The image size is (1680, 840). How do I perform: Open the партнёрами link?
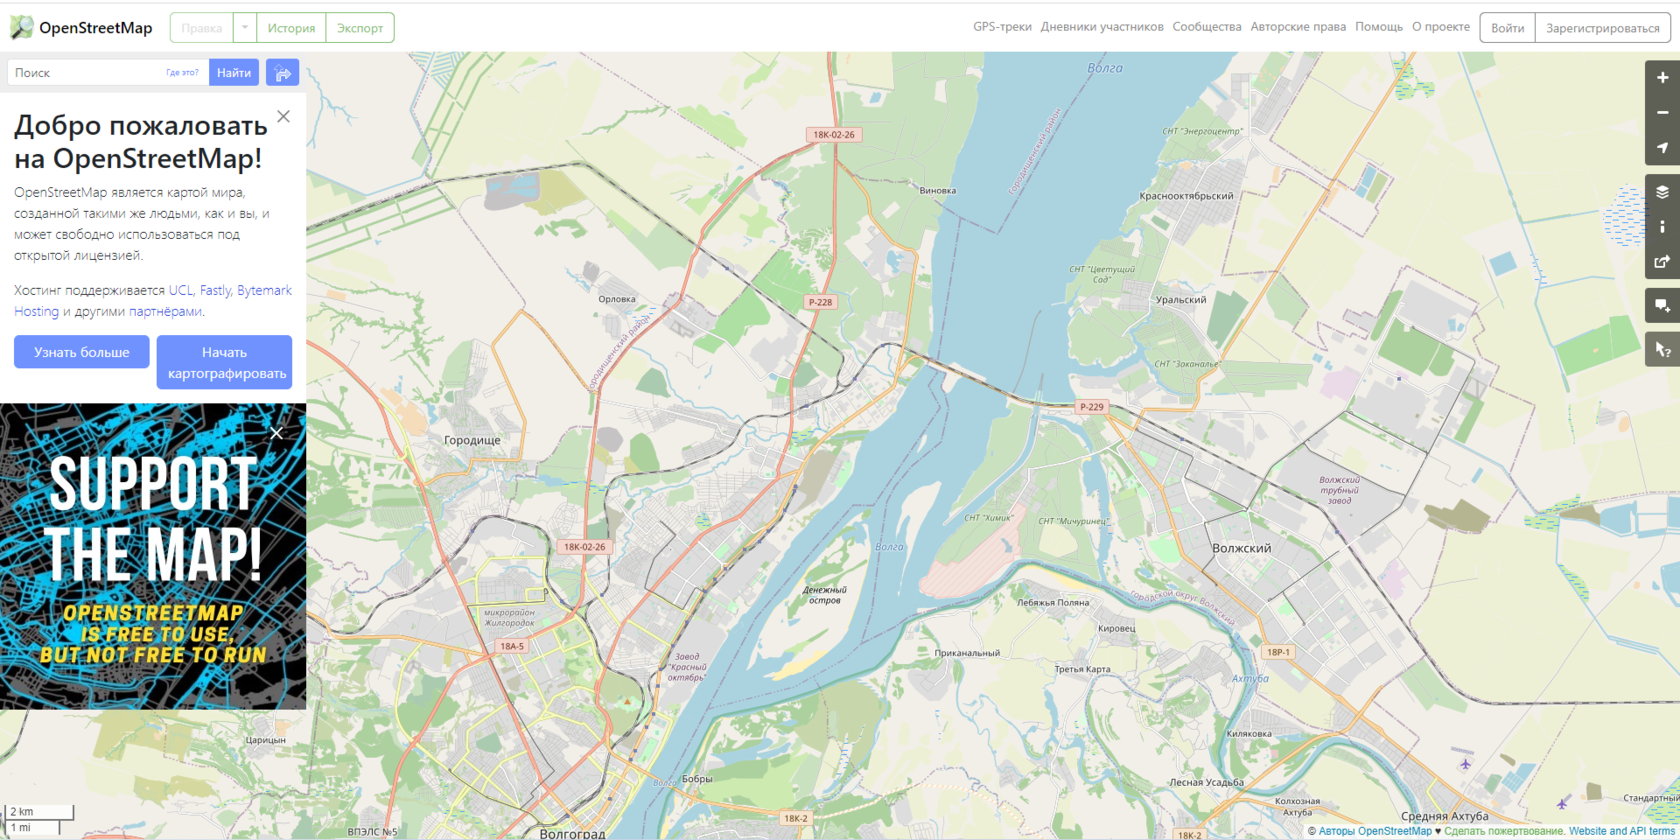click(165, 311)
